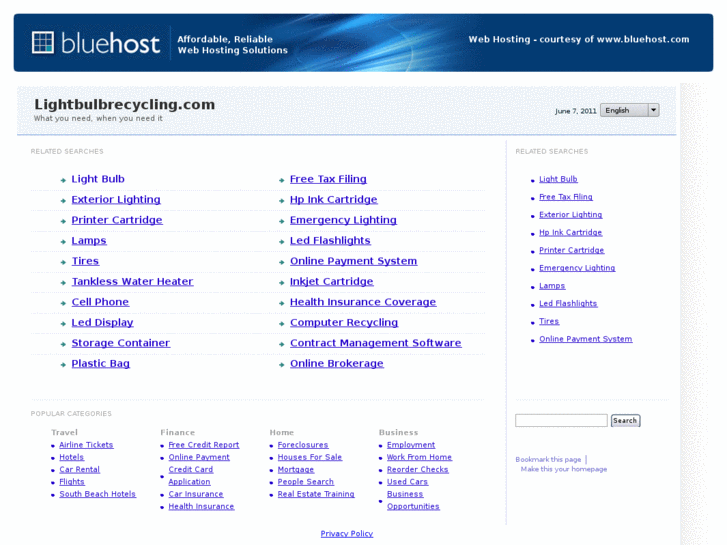Click the sidebar Free Tax Filing link
This screenshot has height=545, width=727.
pyautogui.click(x=566, y=197)
